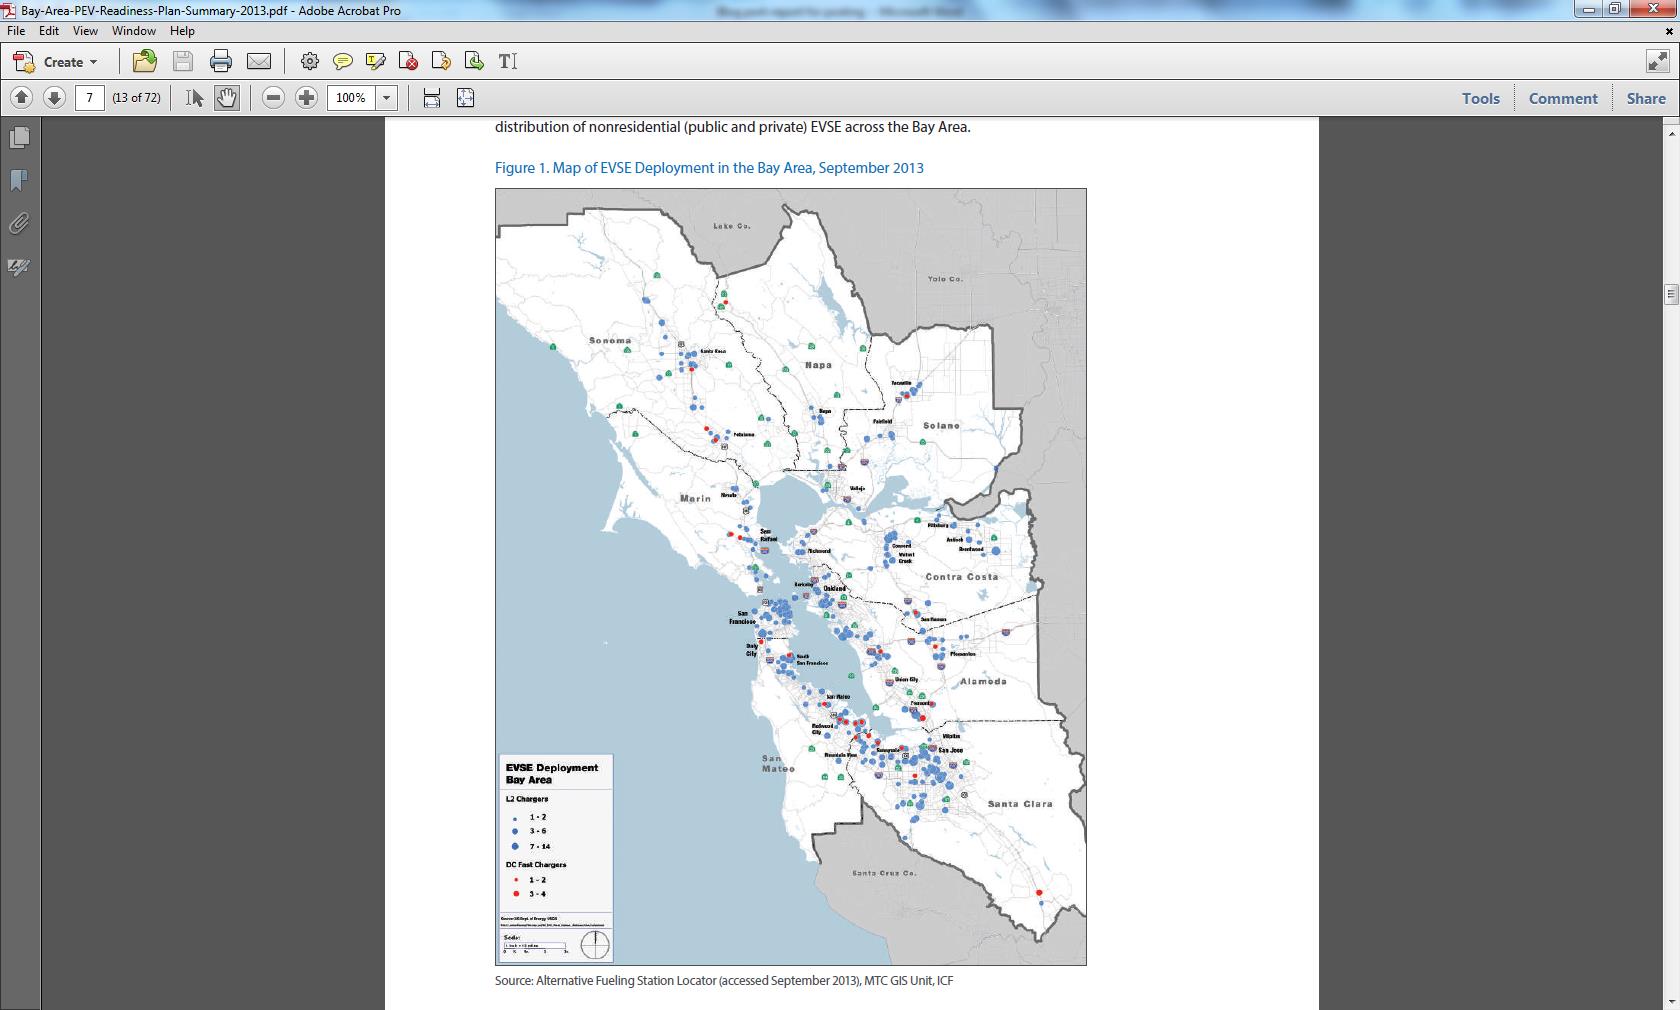Open the Tools pane
This screenshot has height=1010, width=1680.
pos(1480,98)
